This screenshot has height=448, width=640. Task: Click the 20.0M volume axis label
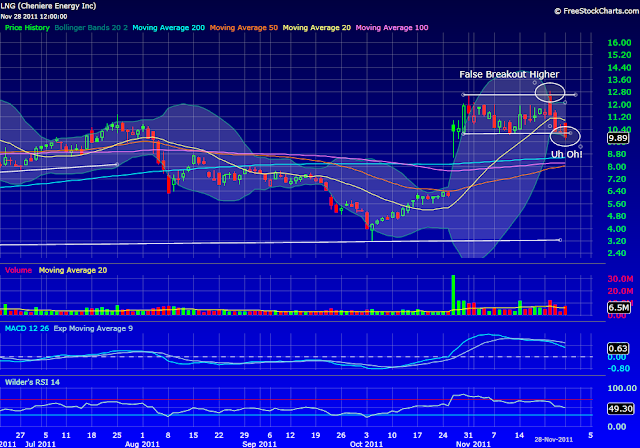pyautogui.click(x=620, y=291)
